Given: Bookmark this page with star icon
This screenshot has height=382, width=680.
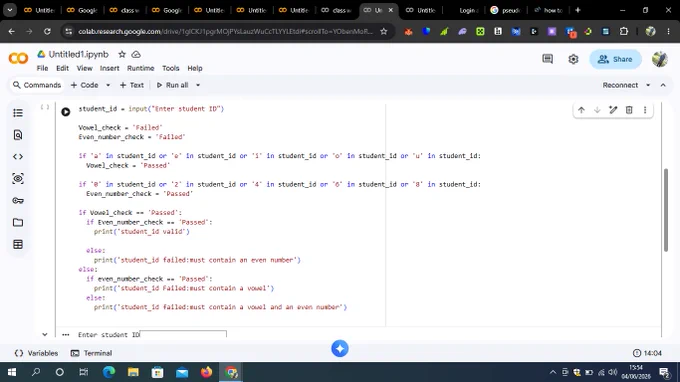Looking at the screenshot, I should coord(384,31).
